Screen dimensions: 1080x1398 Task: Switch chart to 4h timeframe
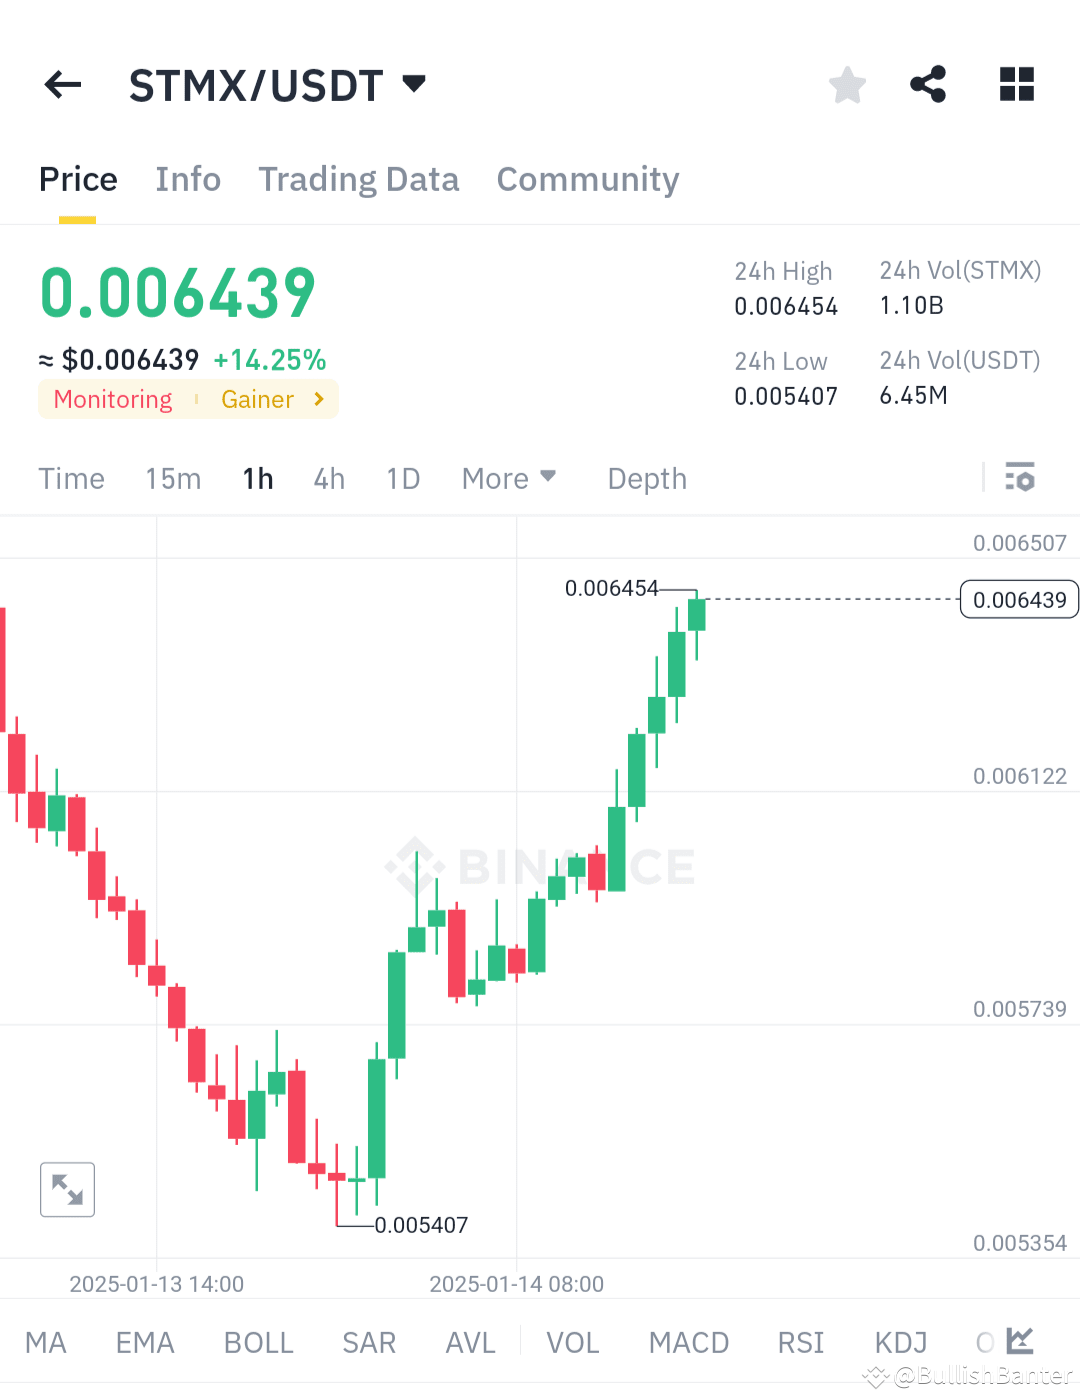[x=328, y=478]
